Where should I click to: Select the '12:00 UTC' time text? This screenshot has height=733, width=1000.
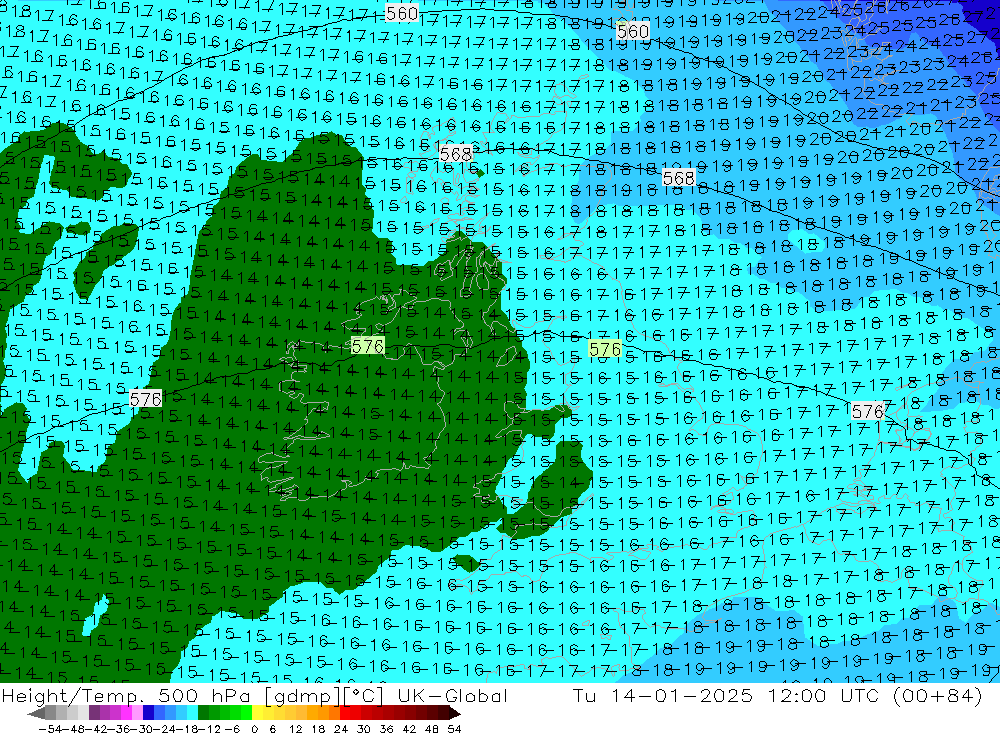pos(823,696)
